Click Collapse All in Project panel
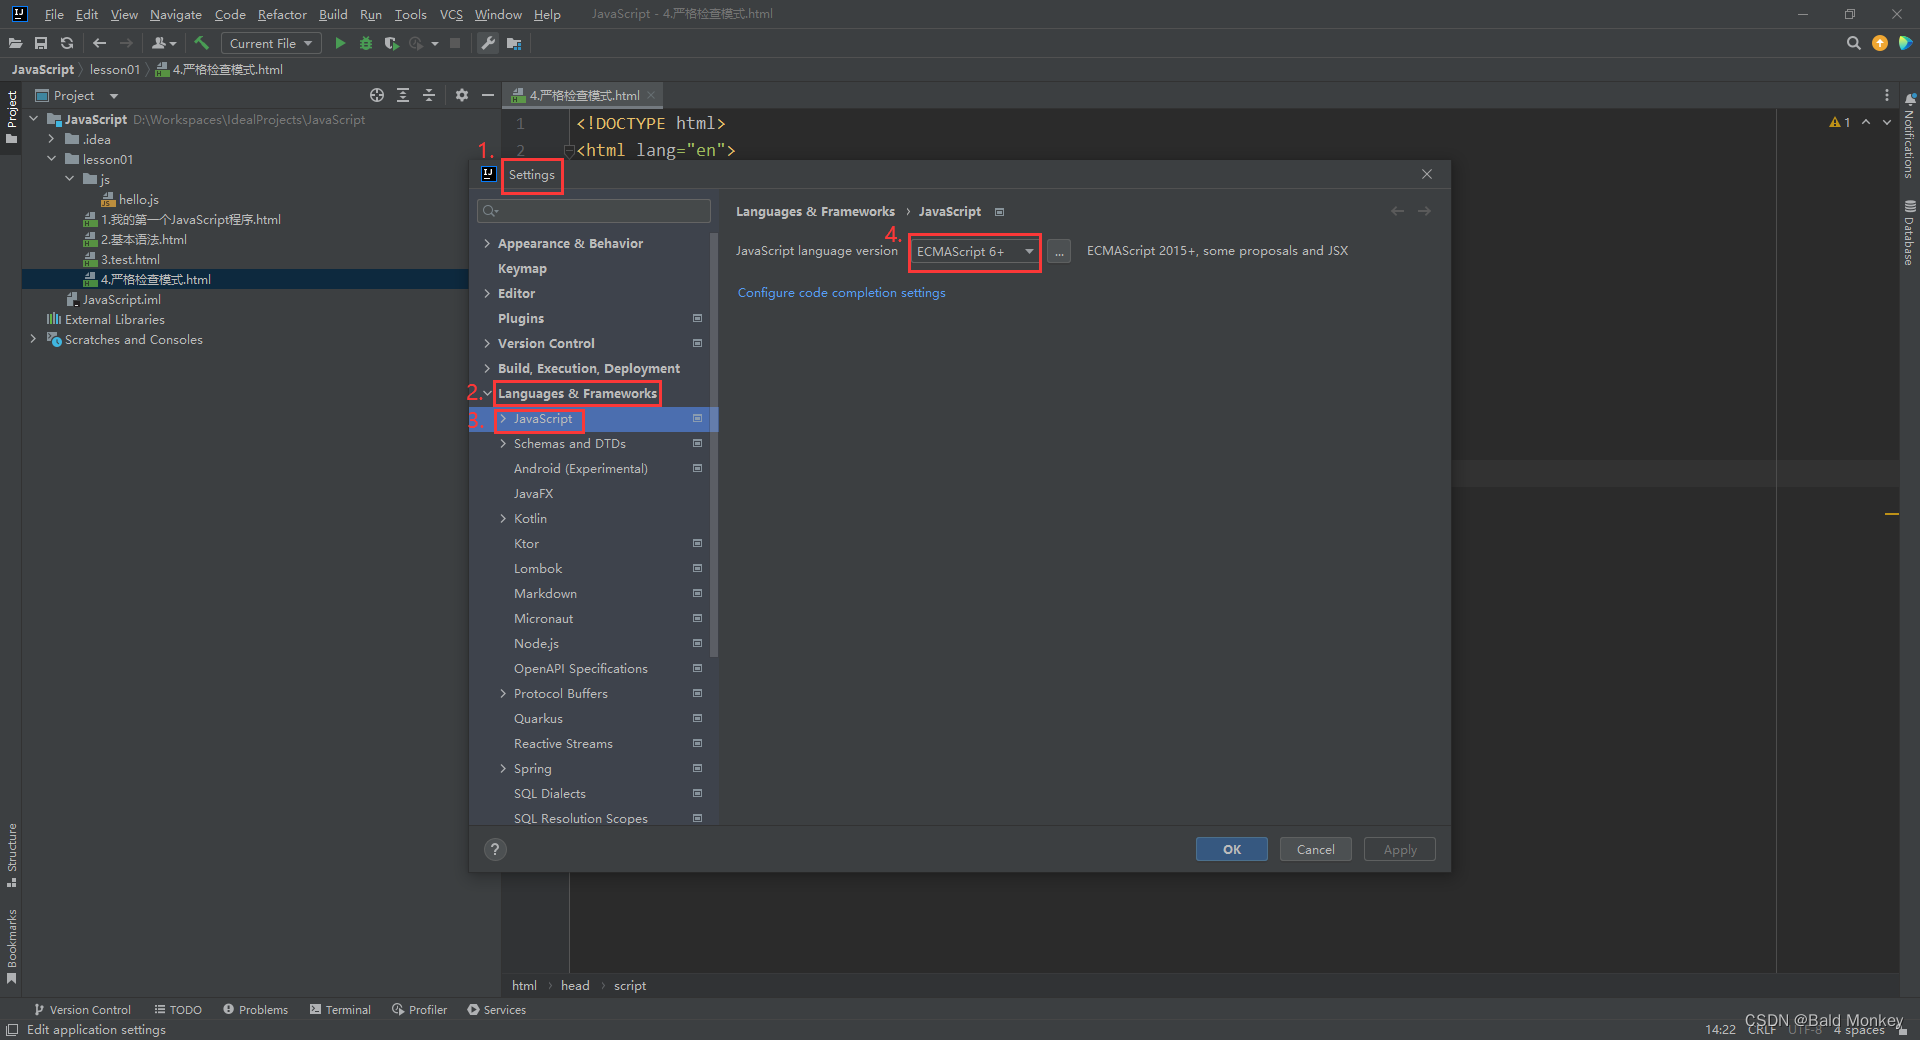This screenshot has height=1040, width=1920. [429, 95]
